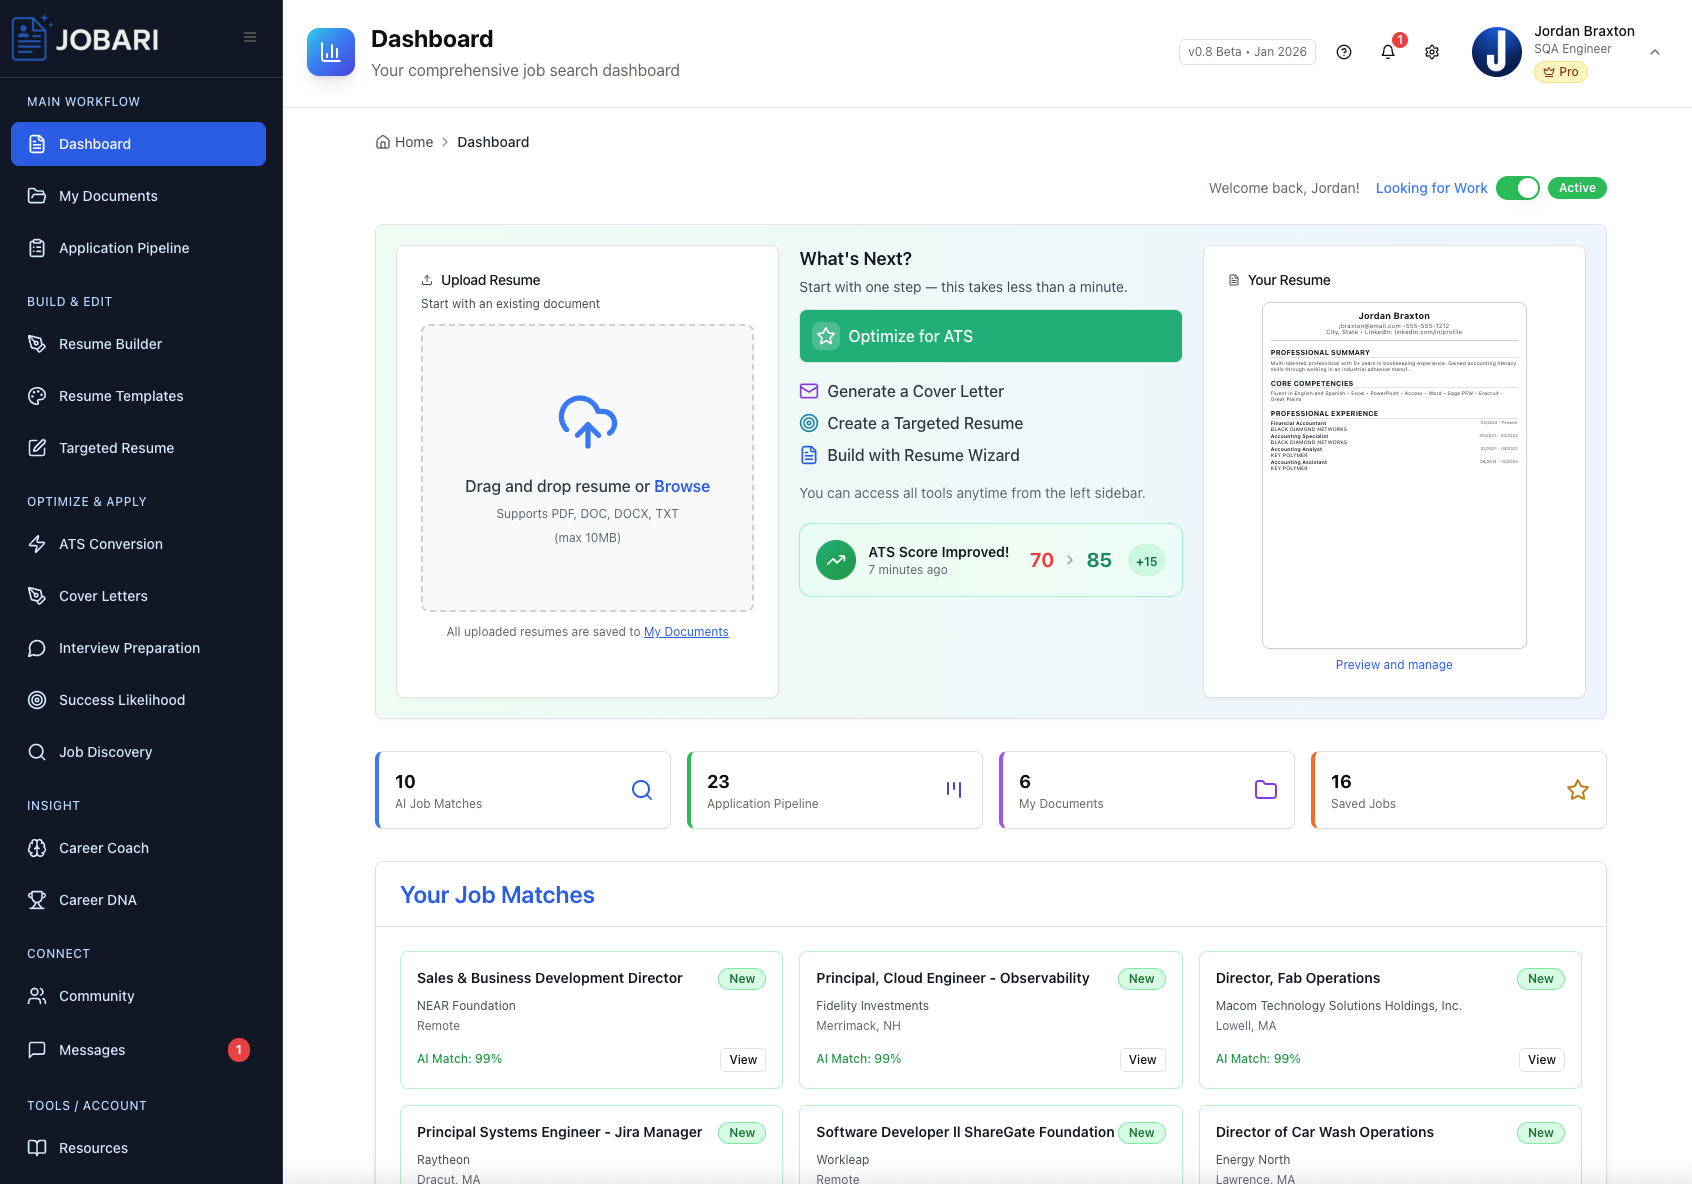Image resolution: width=1692 pixels, height=1184 pixels.
Task: Toggle the Looking for Work switch
Action: [x=1518, y=188]
